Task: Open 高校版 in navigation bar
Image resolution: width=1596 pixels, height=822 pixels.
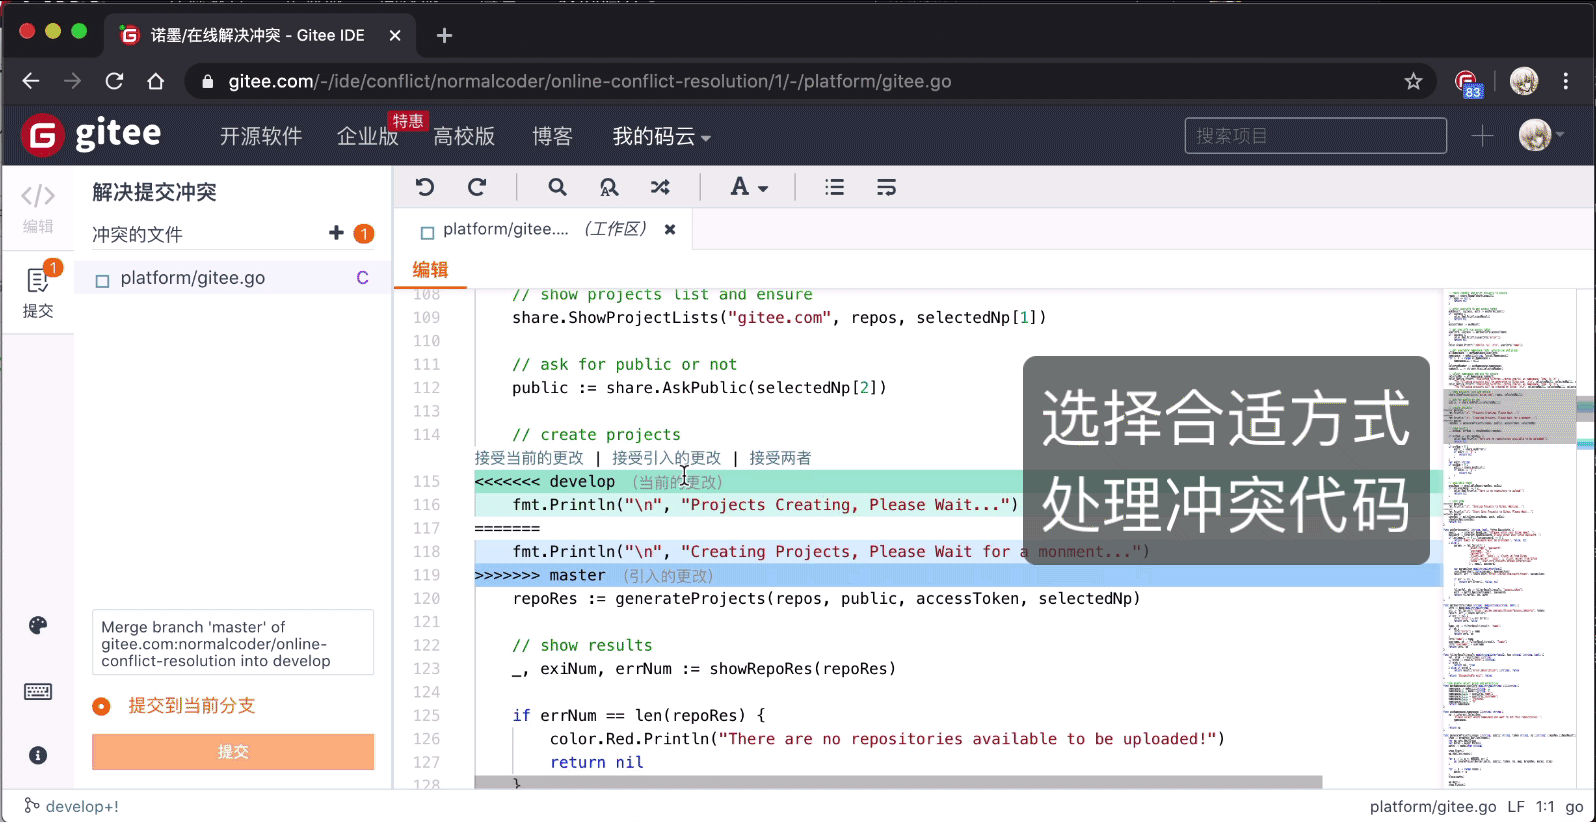Action: [464, 136]
